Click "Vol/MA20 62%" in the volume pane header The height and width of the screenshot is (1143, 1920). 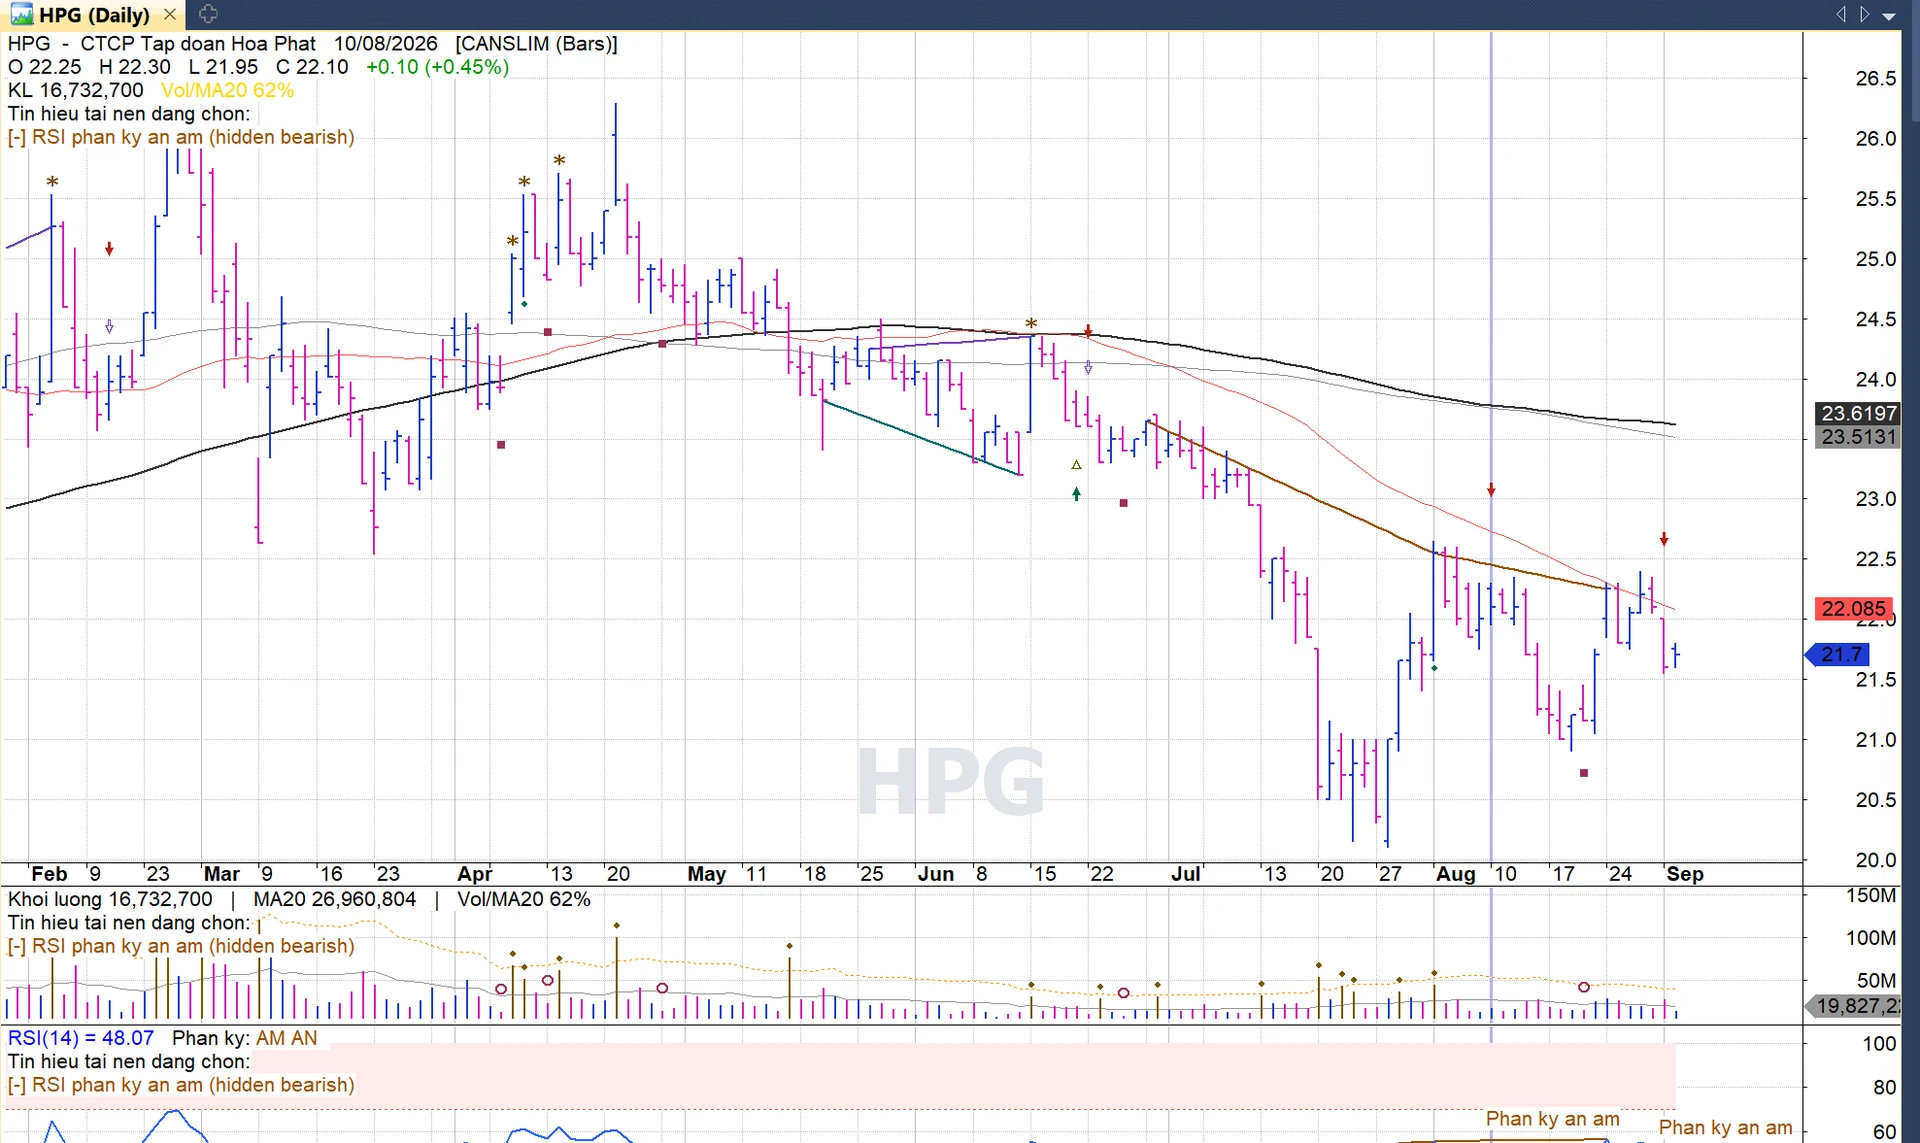click(524, 899)
